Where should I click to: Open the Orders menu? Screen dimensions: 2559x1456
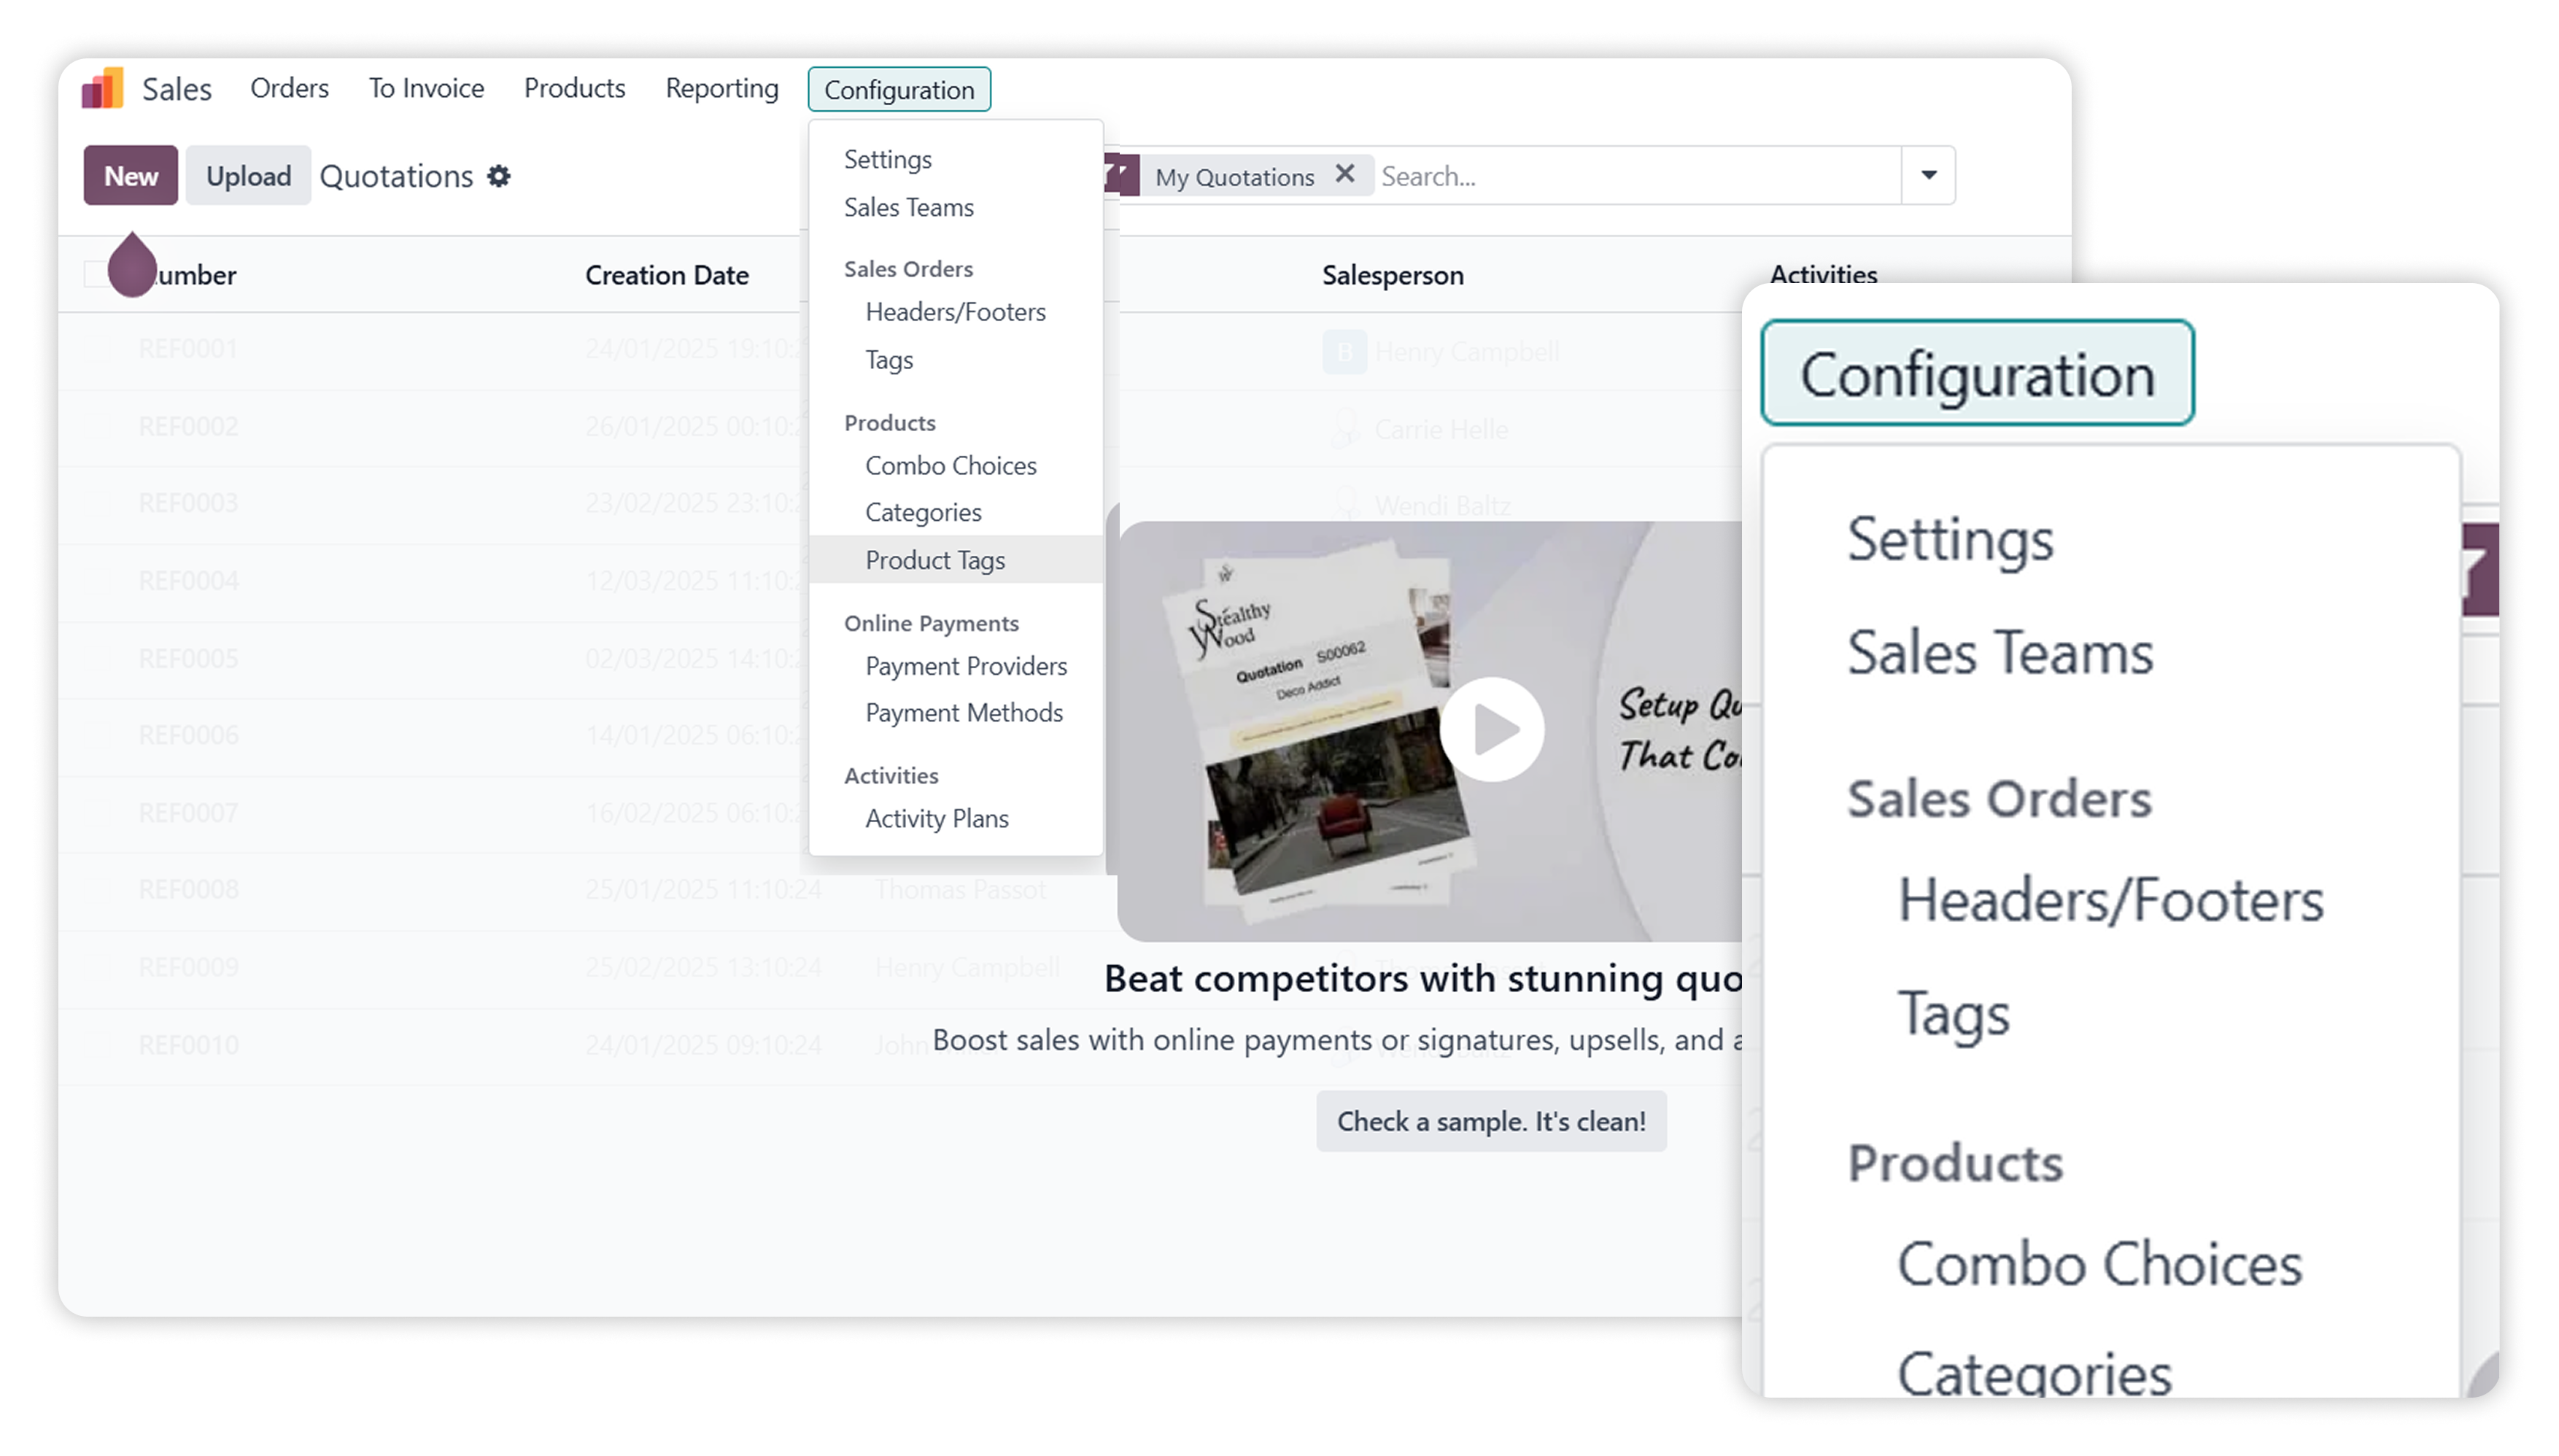(x=289, y=88)
